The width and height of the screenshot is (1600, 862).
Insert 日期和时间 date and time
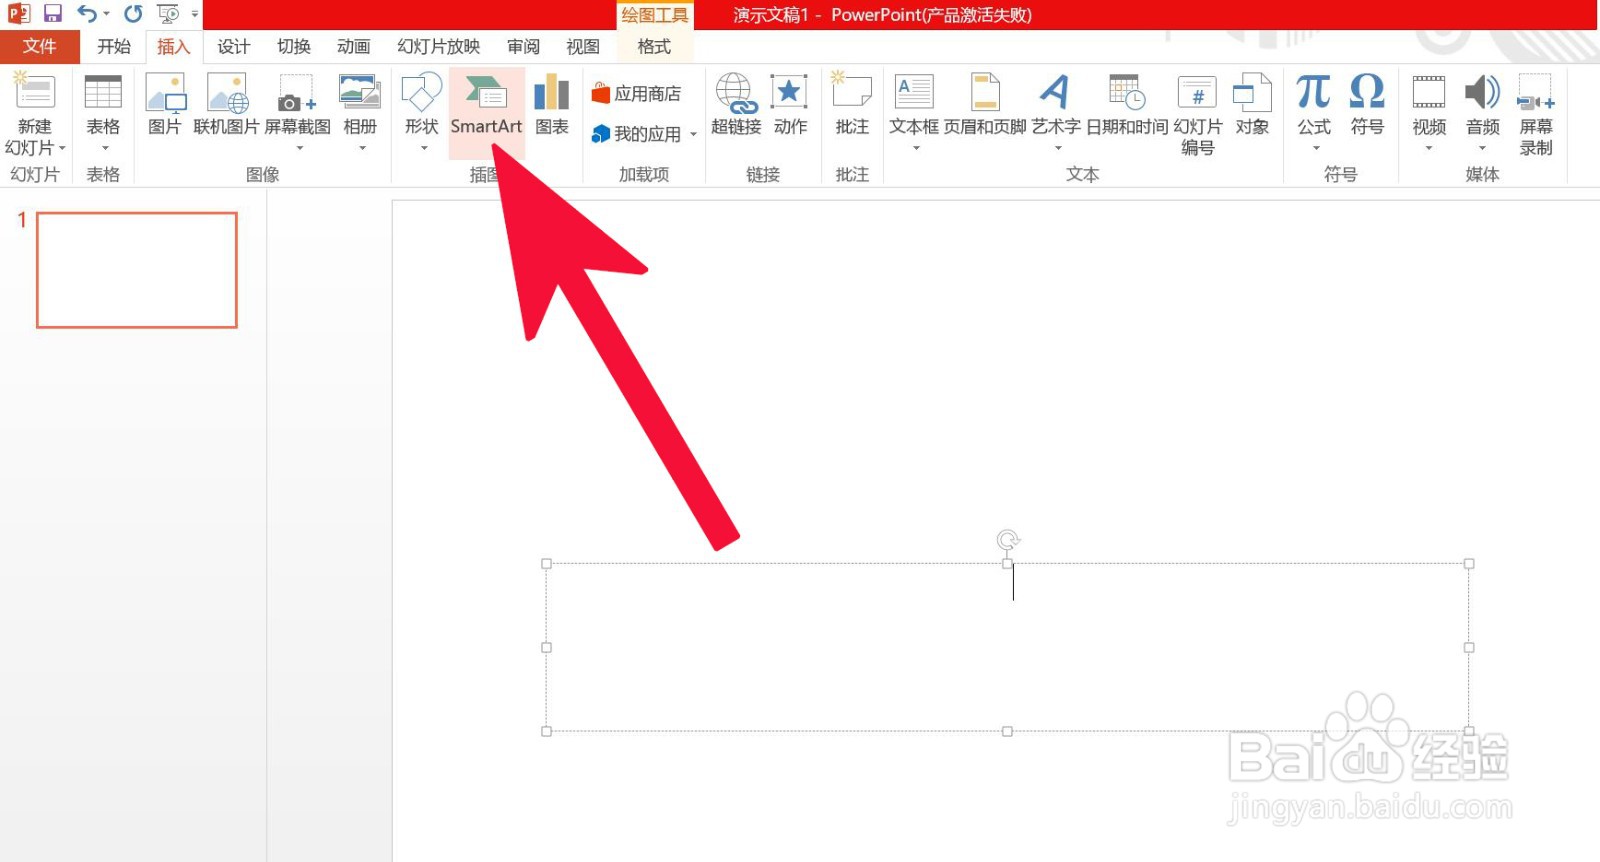pyautogui.click(x=1127, y=105)
